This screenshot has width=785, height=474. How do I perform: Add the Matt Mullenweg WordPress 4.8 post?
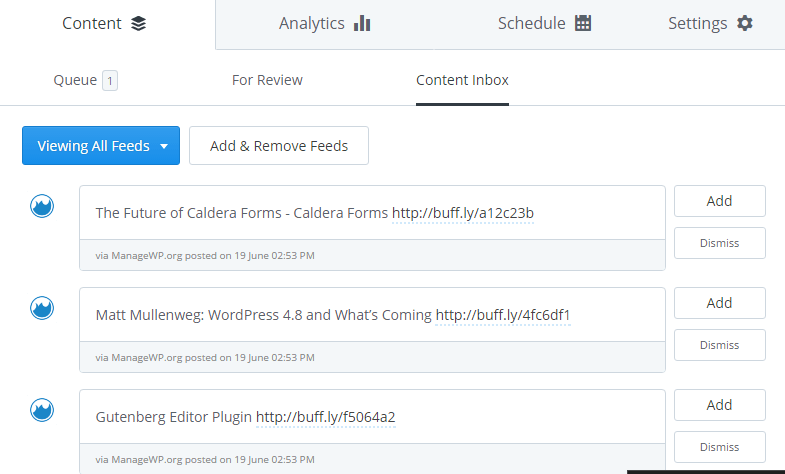[x=719, y=303]
